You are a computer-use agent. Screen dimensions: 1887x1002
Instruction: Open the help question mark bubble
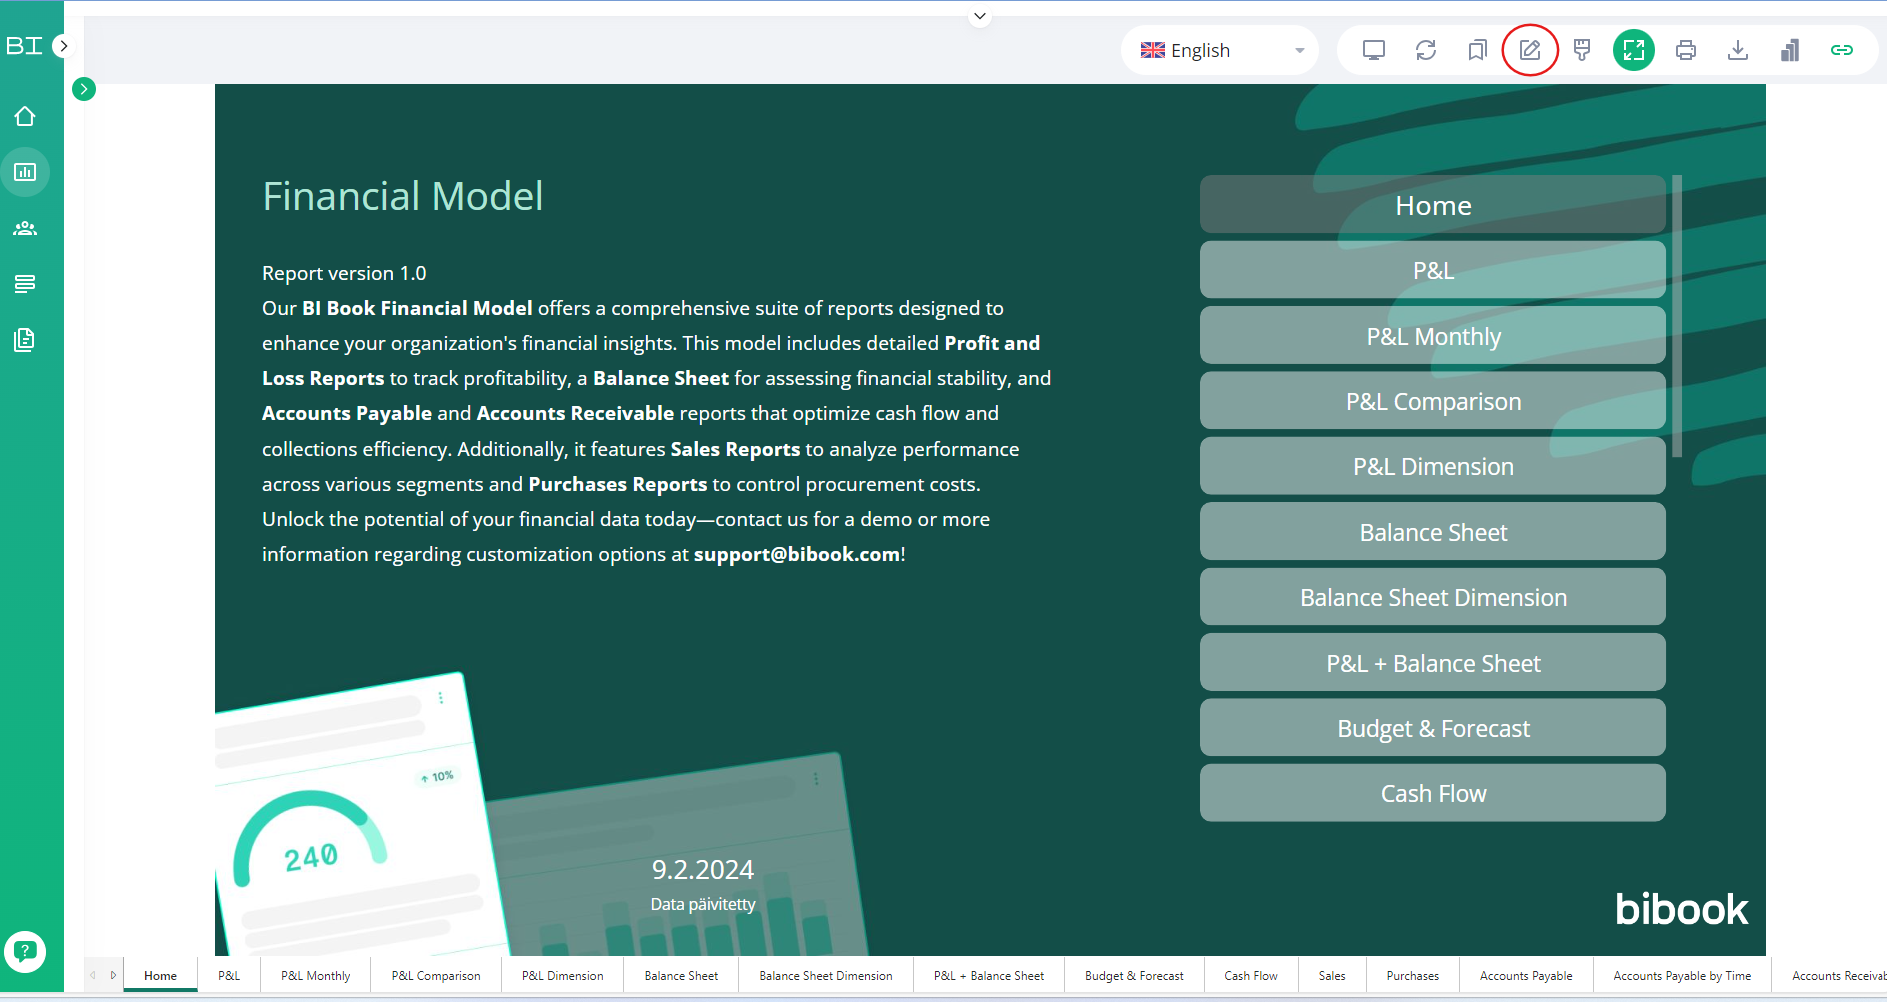coord(25,952)
